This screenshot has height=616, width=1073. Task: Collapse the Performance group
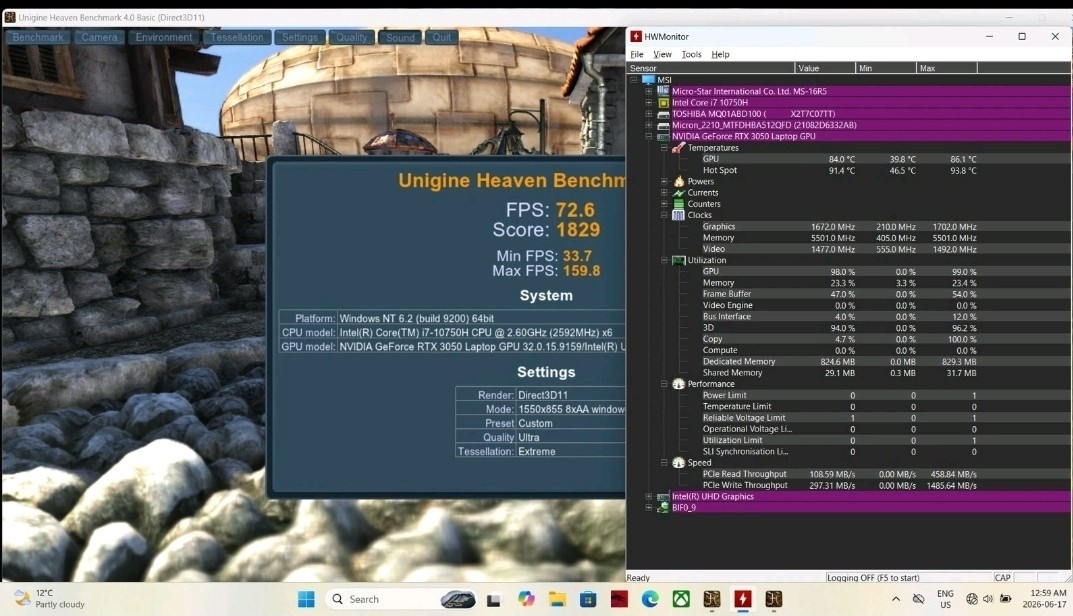tap(664, 384)
